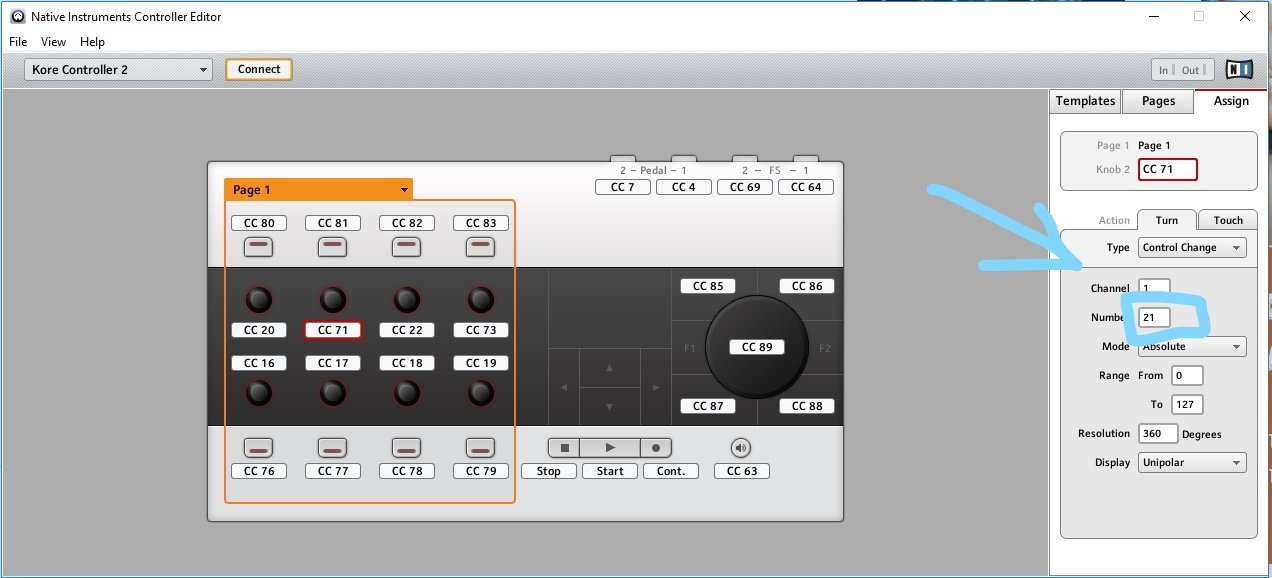
Task: Click the Number input field showing 21
Action: [1154, 317]
